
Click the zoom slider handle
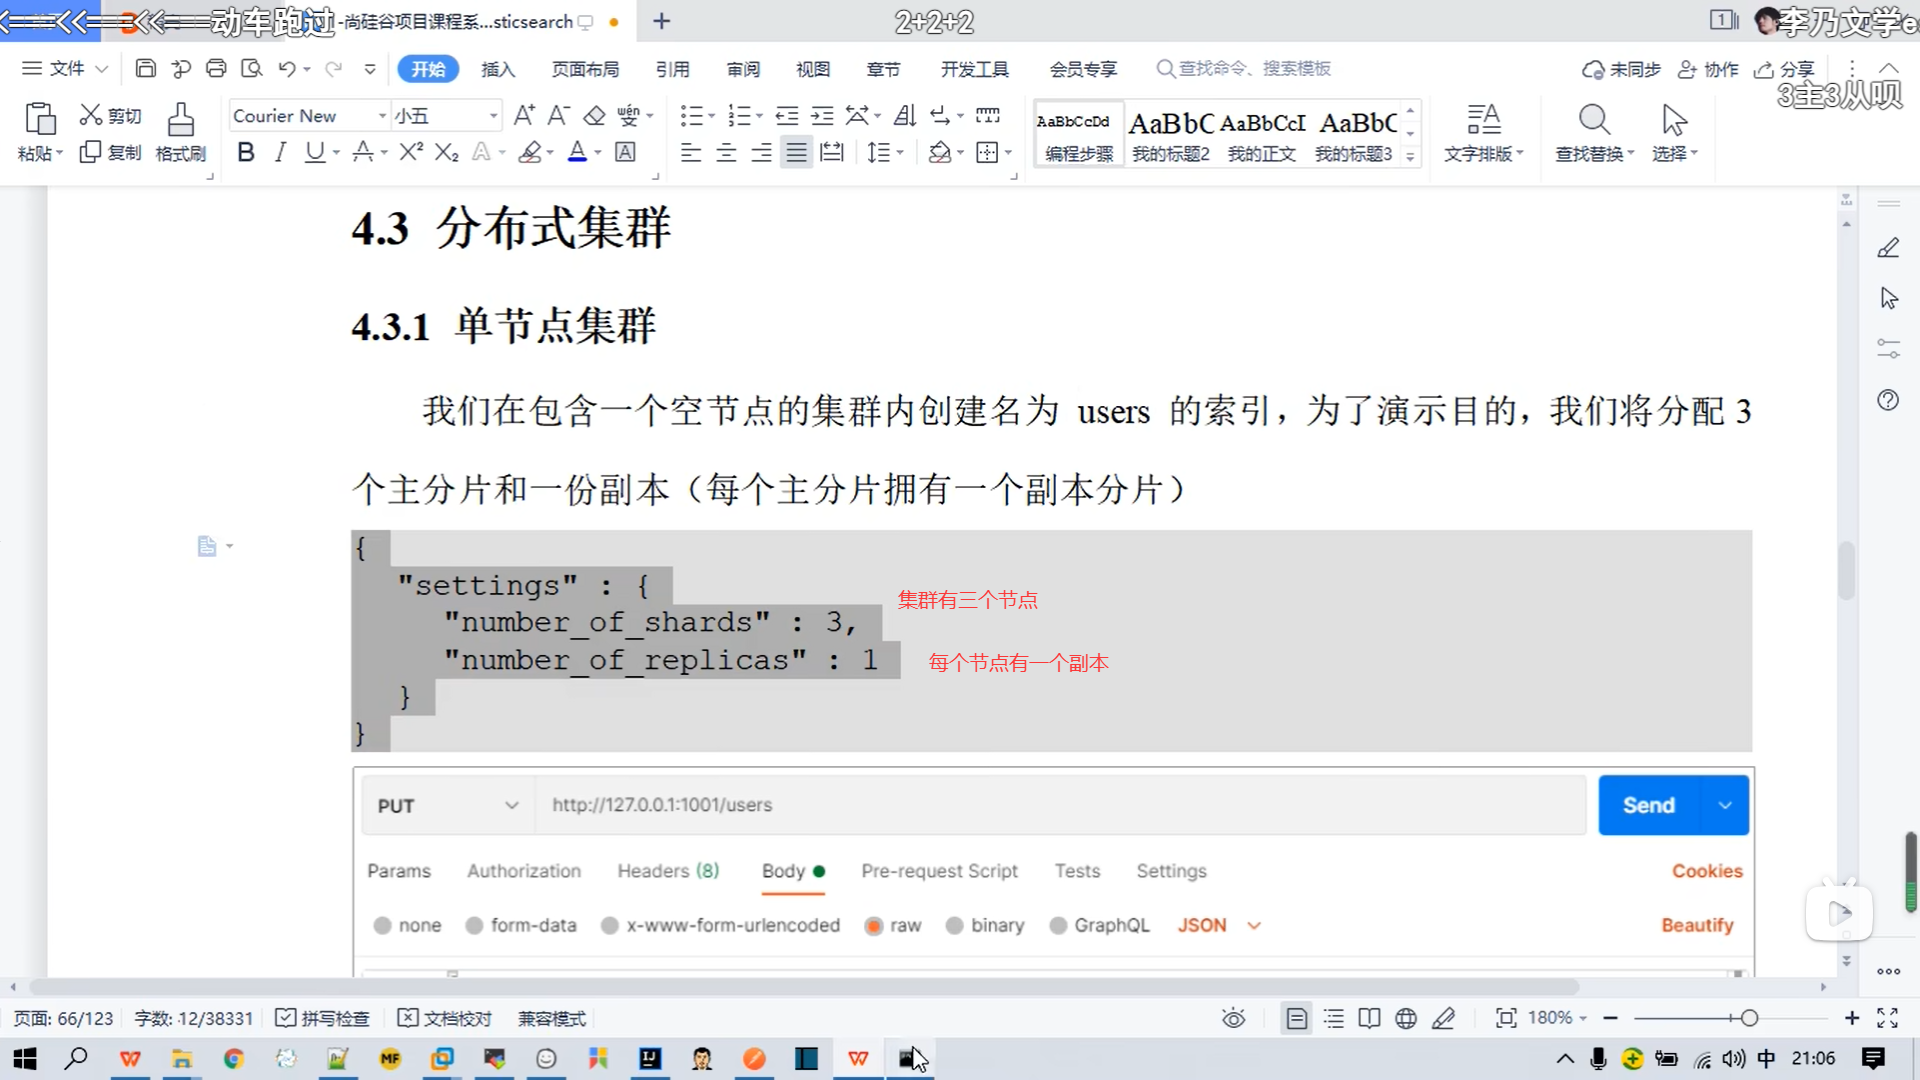[x=1749, y=1018]
